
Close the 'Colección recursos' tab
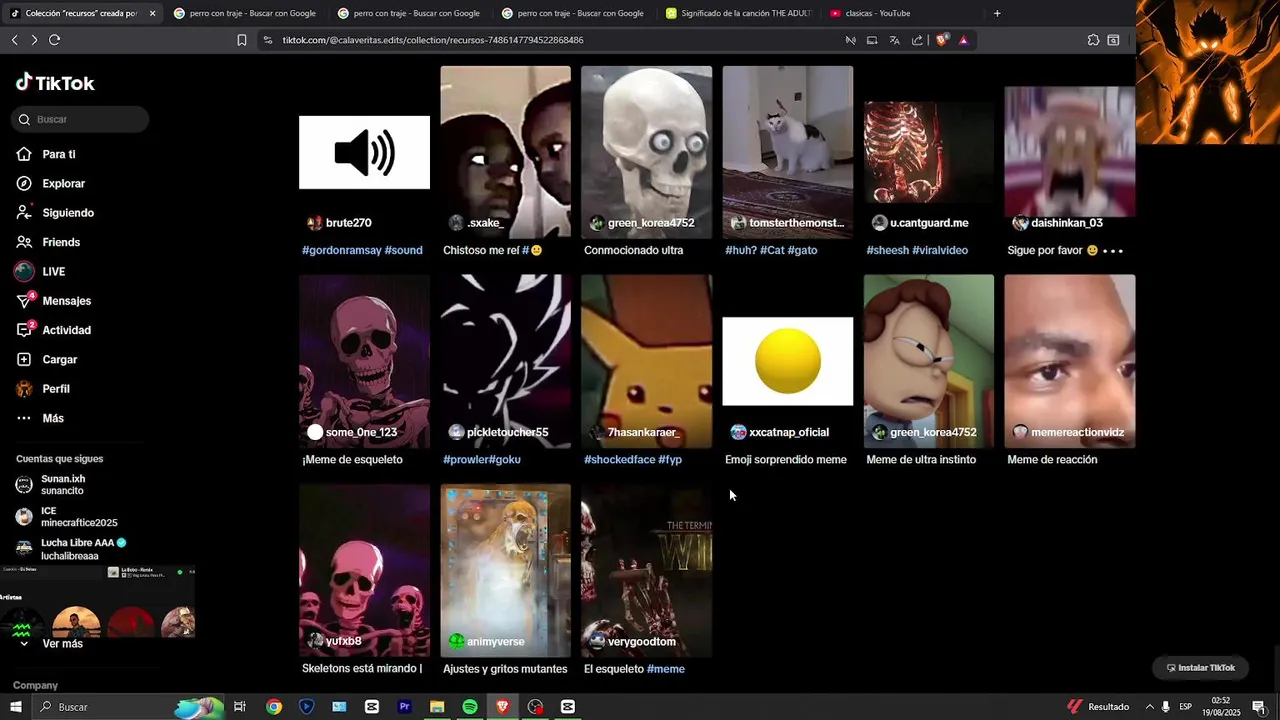coord(152,13)
